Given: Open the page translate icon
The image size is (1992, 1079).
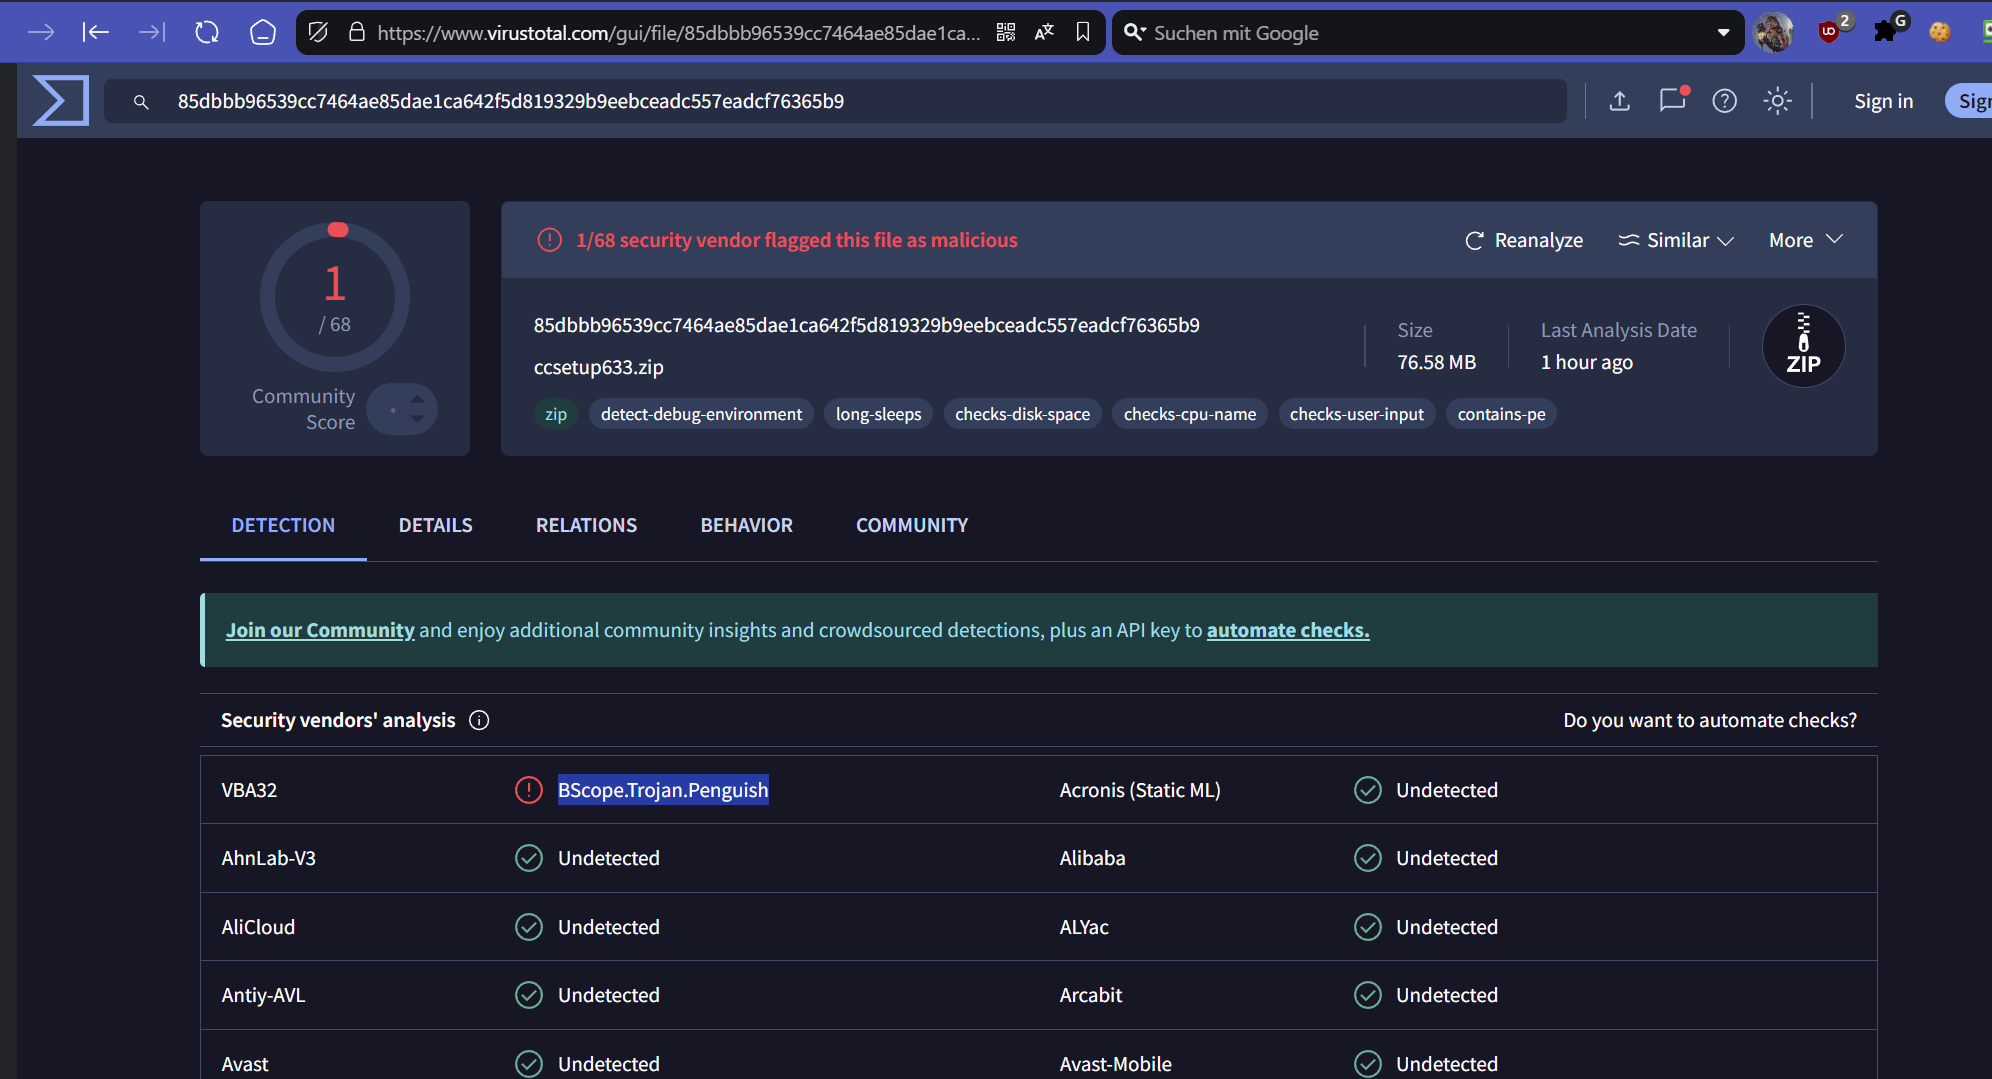Looking at the screenshot, I should 1044,32.
